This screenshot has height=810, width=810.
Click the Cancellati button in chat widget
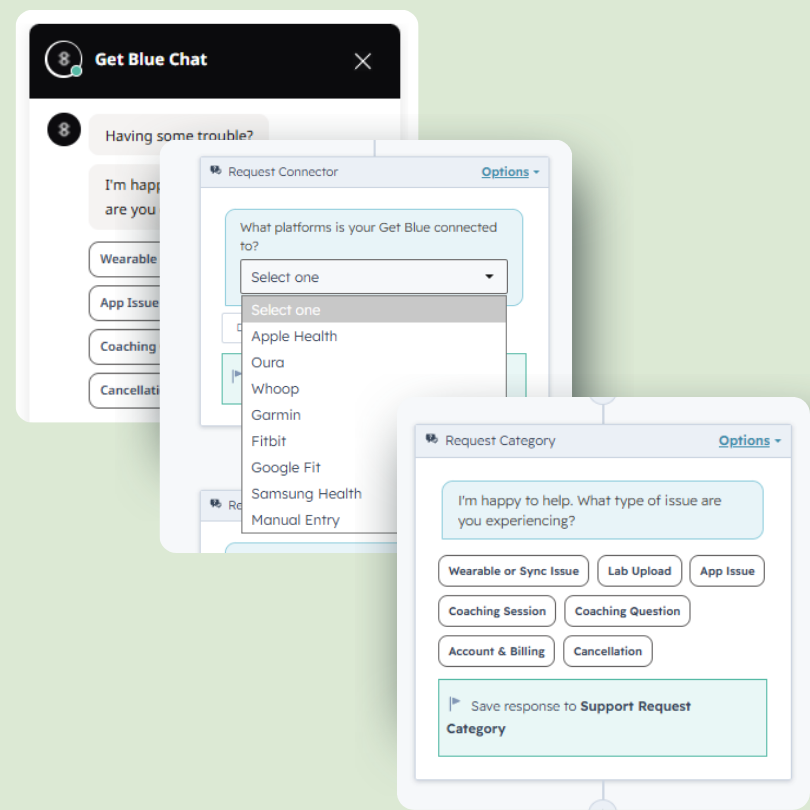(x=125, y=390)
